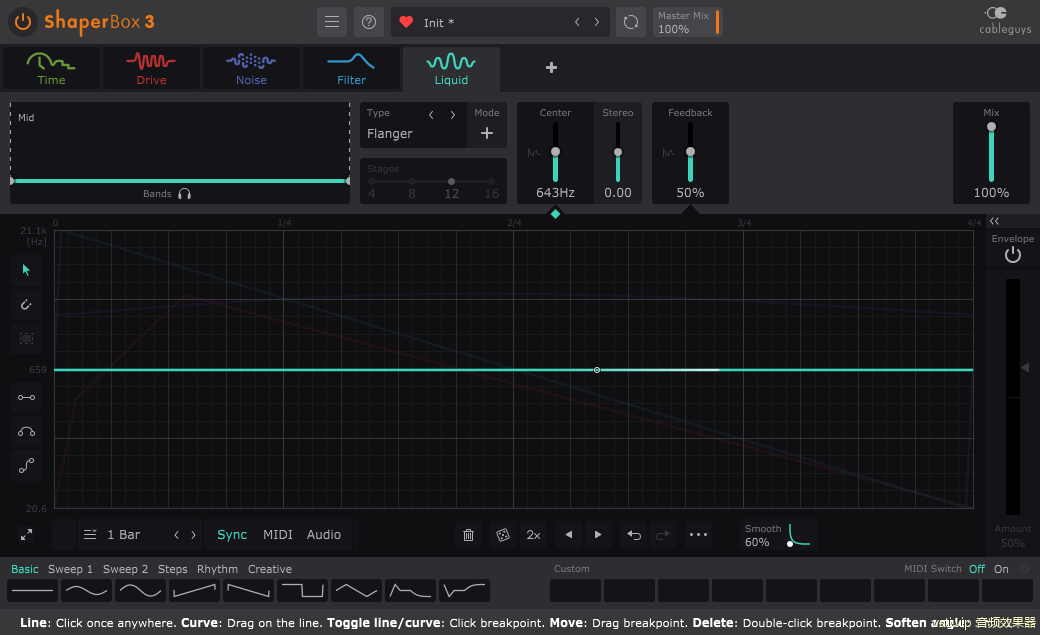Image resolution: width=1040 pixels, height=635 pixels.
Task: Click the Bands label
Action: coord(157,194)
